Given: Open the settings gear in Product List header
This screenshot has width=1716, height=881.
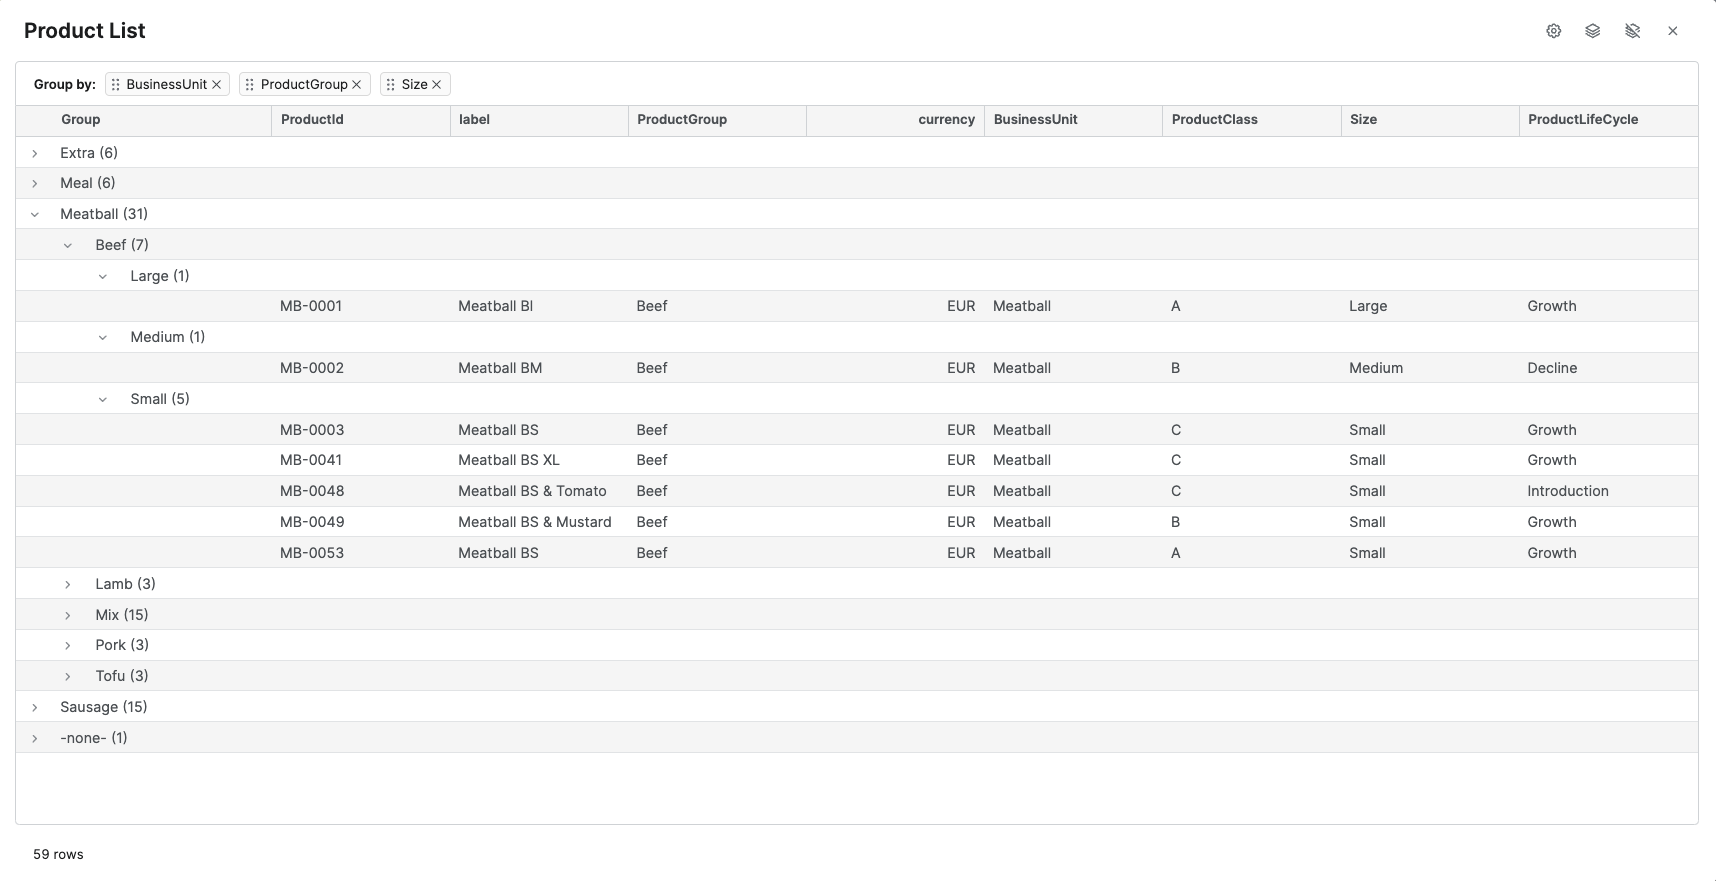Looking at the screenshot, I should coord(1553,31).
